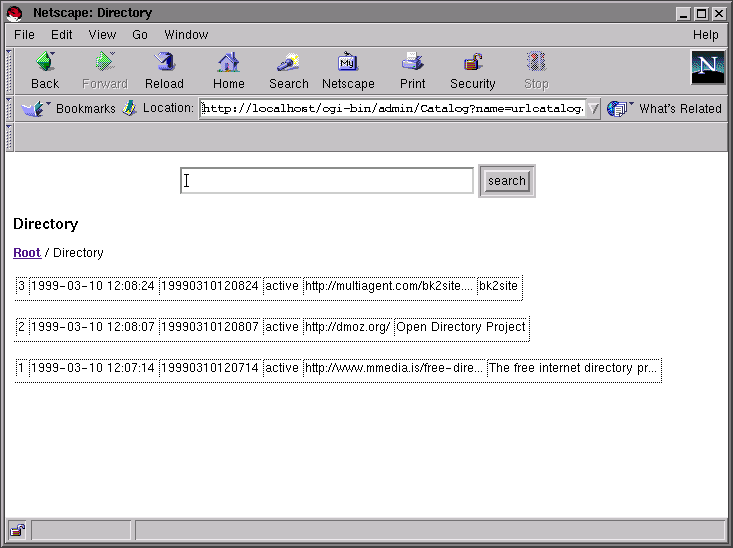Open the Bookmarks menu icon
This screenshot has height=548, width=733.
tap(34, 108)
